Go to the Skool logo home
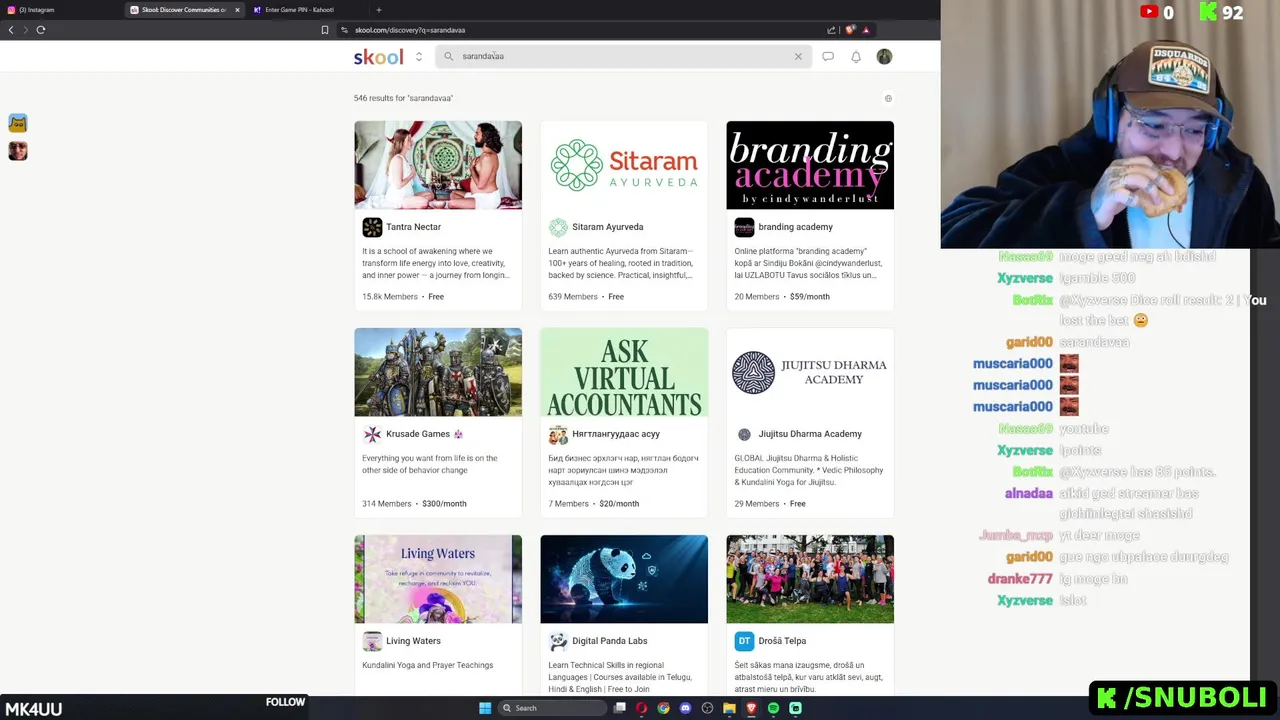Image resolution: width=1280 pixels, height=720 pixels. [378, 57]
